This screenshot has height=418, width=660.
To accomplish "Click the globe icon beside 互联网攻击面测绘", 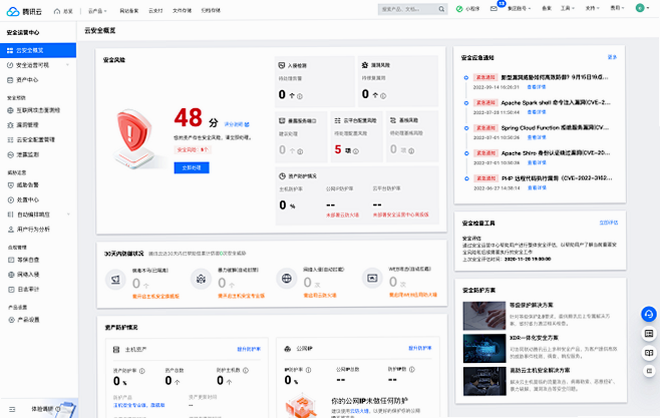I will [x=11, y=110].
